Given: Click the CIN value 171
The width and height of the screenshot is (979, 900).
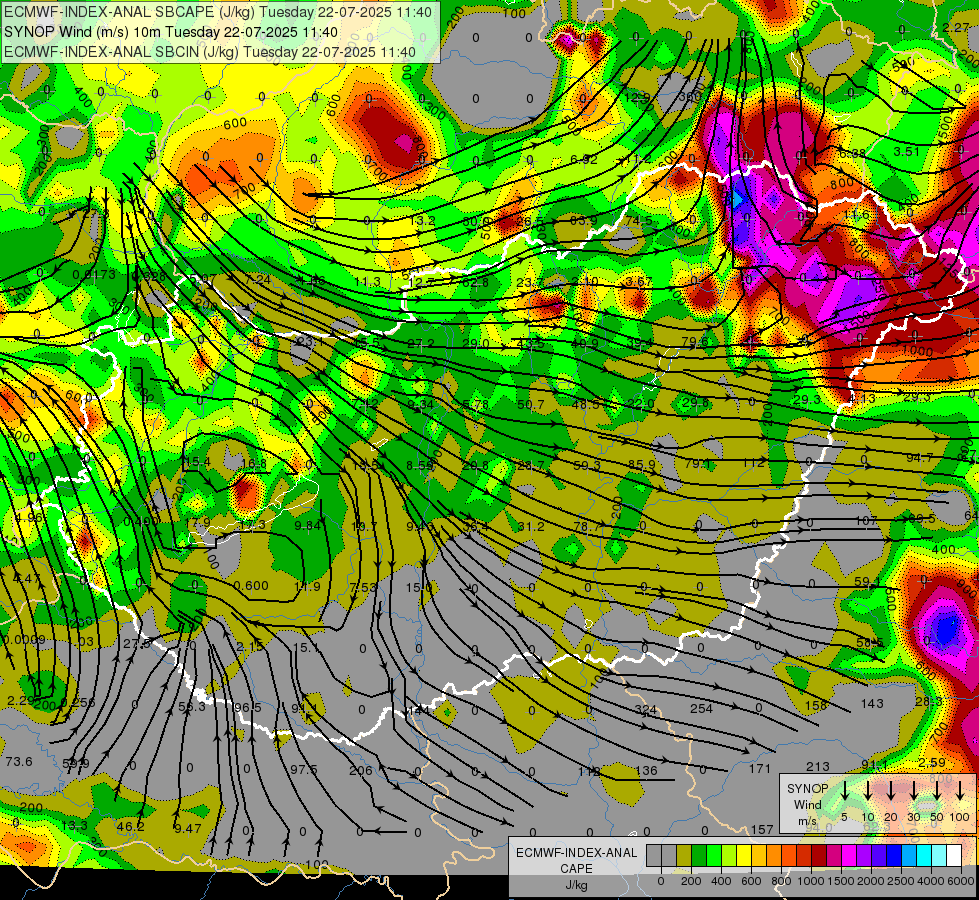Looking at the screenshot, I should (x=760, y=768).
